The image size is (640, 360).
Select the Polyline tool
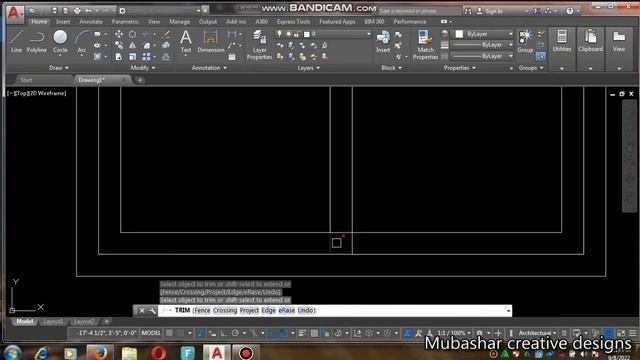[37, 42]
